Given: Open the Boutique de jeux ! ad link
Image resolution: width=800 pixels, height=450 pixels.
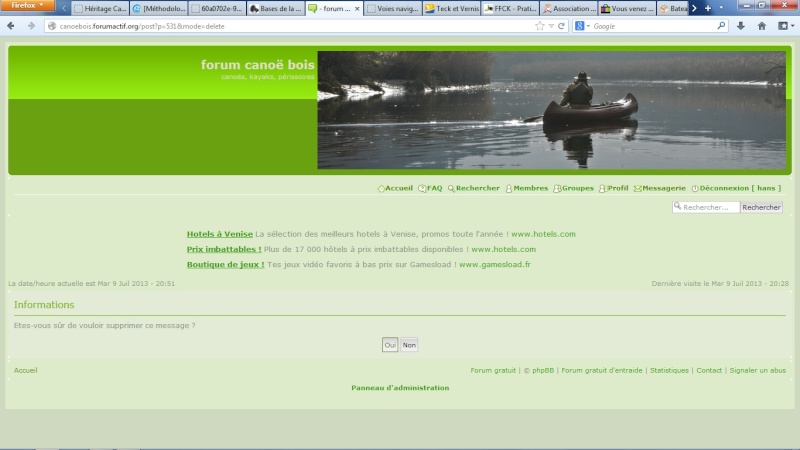Looking at the screenshot, I should click(226, 265).
